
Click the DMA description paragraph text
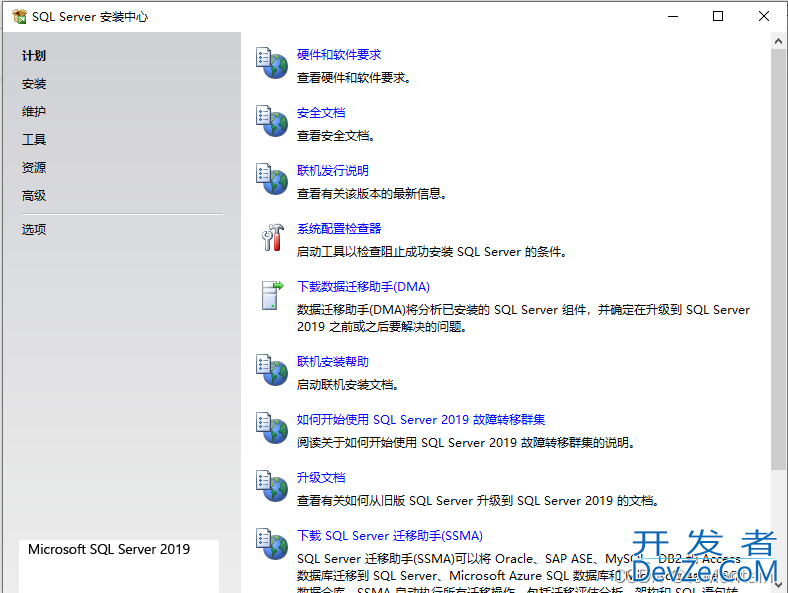[523, 318]
